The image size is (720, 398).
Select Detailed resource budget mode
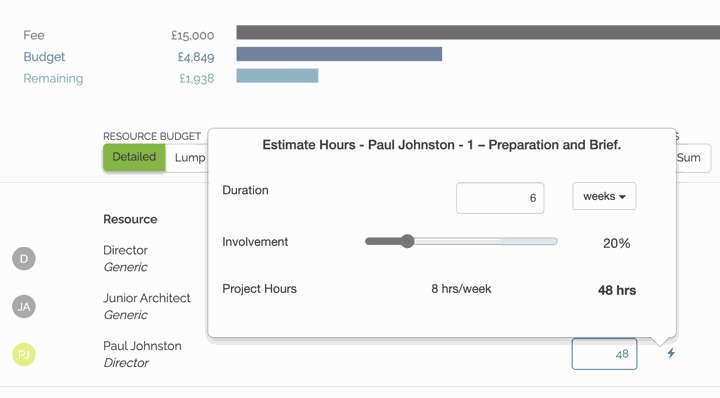tap(134, 157)
